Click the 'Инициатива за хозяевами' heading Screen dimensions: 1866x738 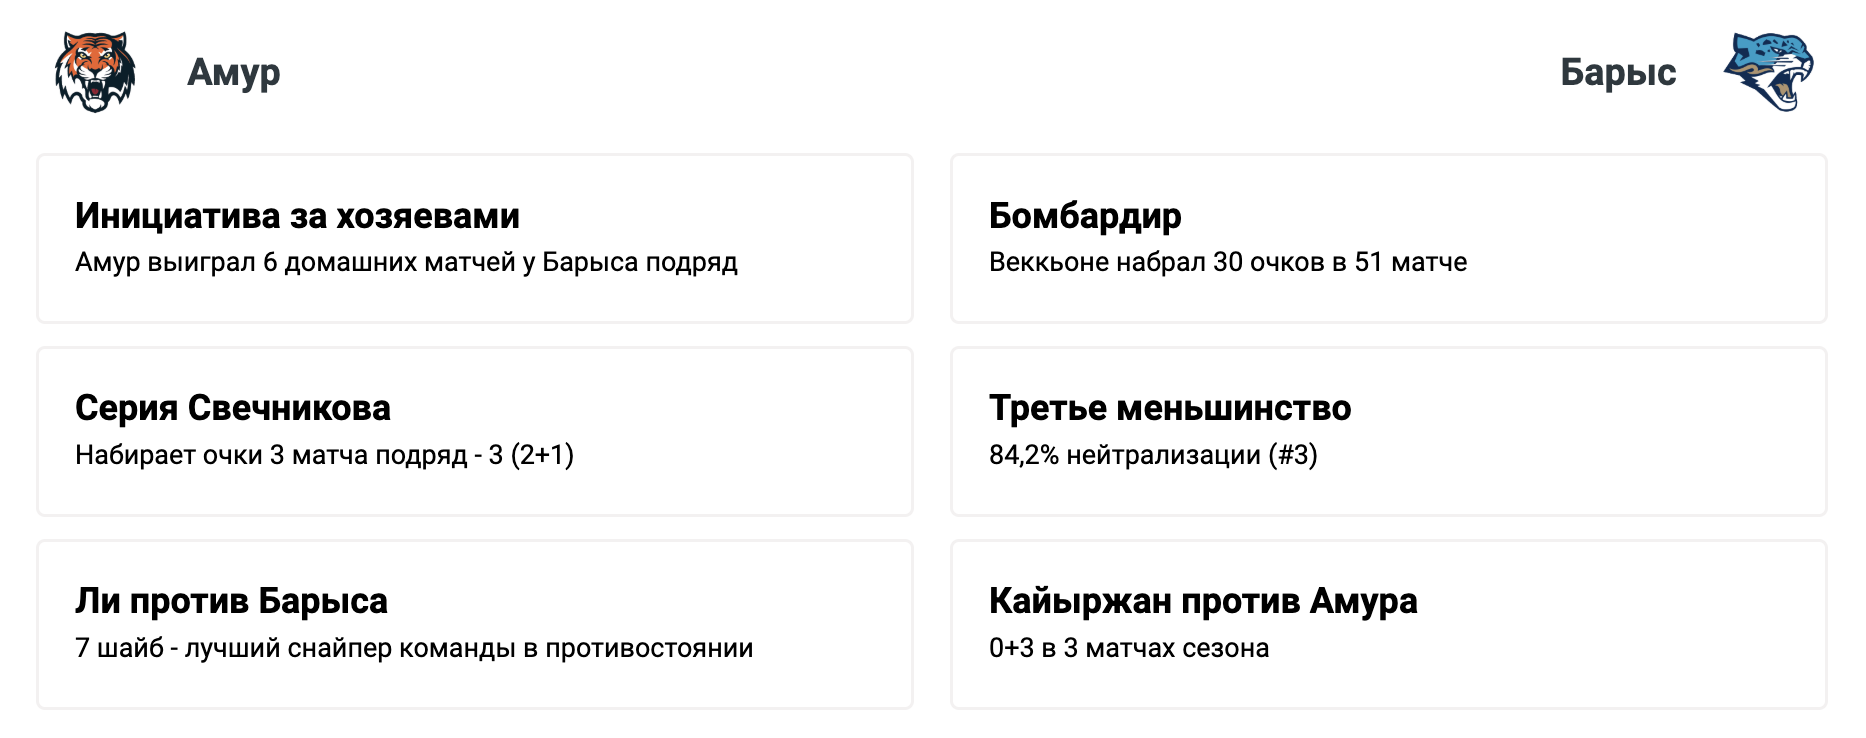297,216
